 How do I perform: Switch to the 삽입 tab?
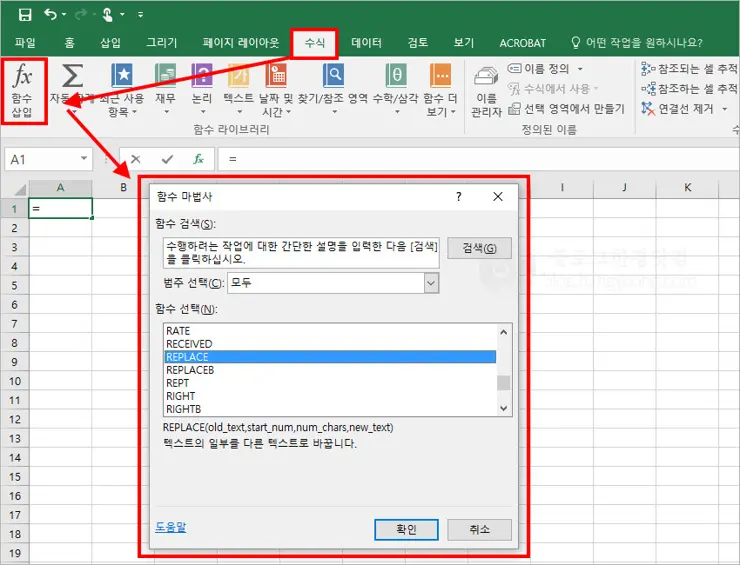click(110, 43)
